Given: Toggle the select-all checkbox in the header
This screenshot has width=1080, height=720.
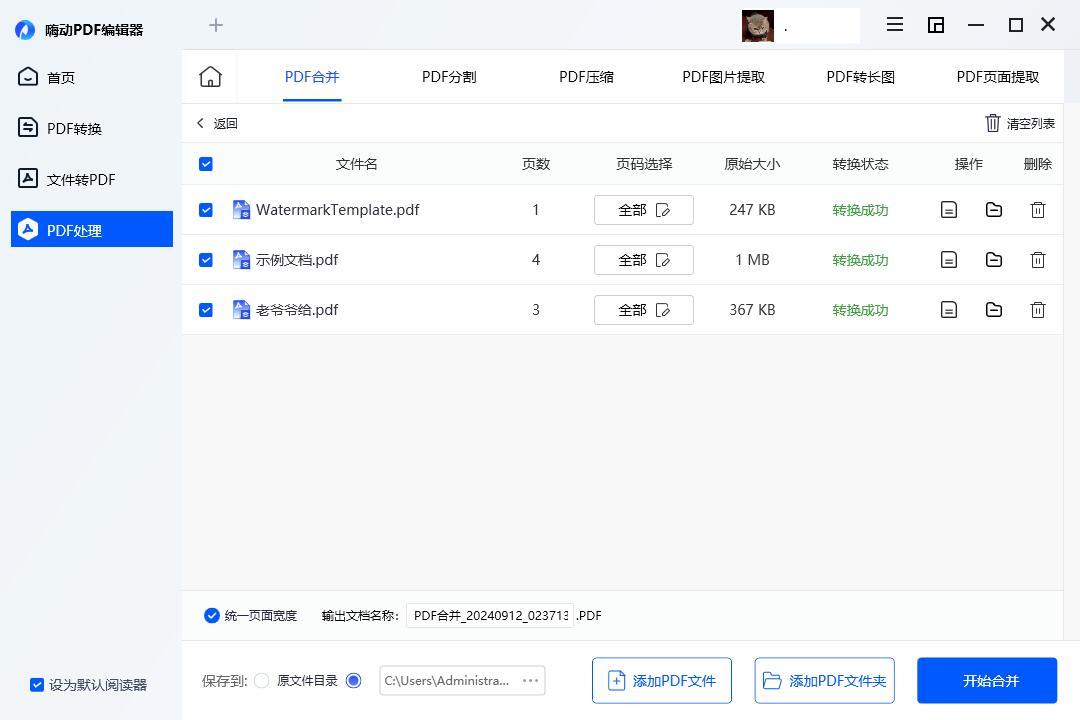Looking at the screenshot, I should tap(205, 164).
